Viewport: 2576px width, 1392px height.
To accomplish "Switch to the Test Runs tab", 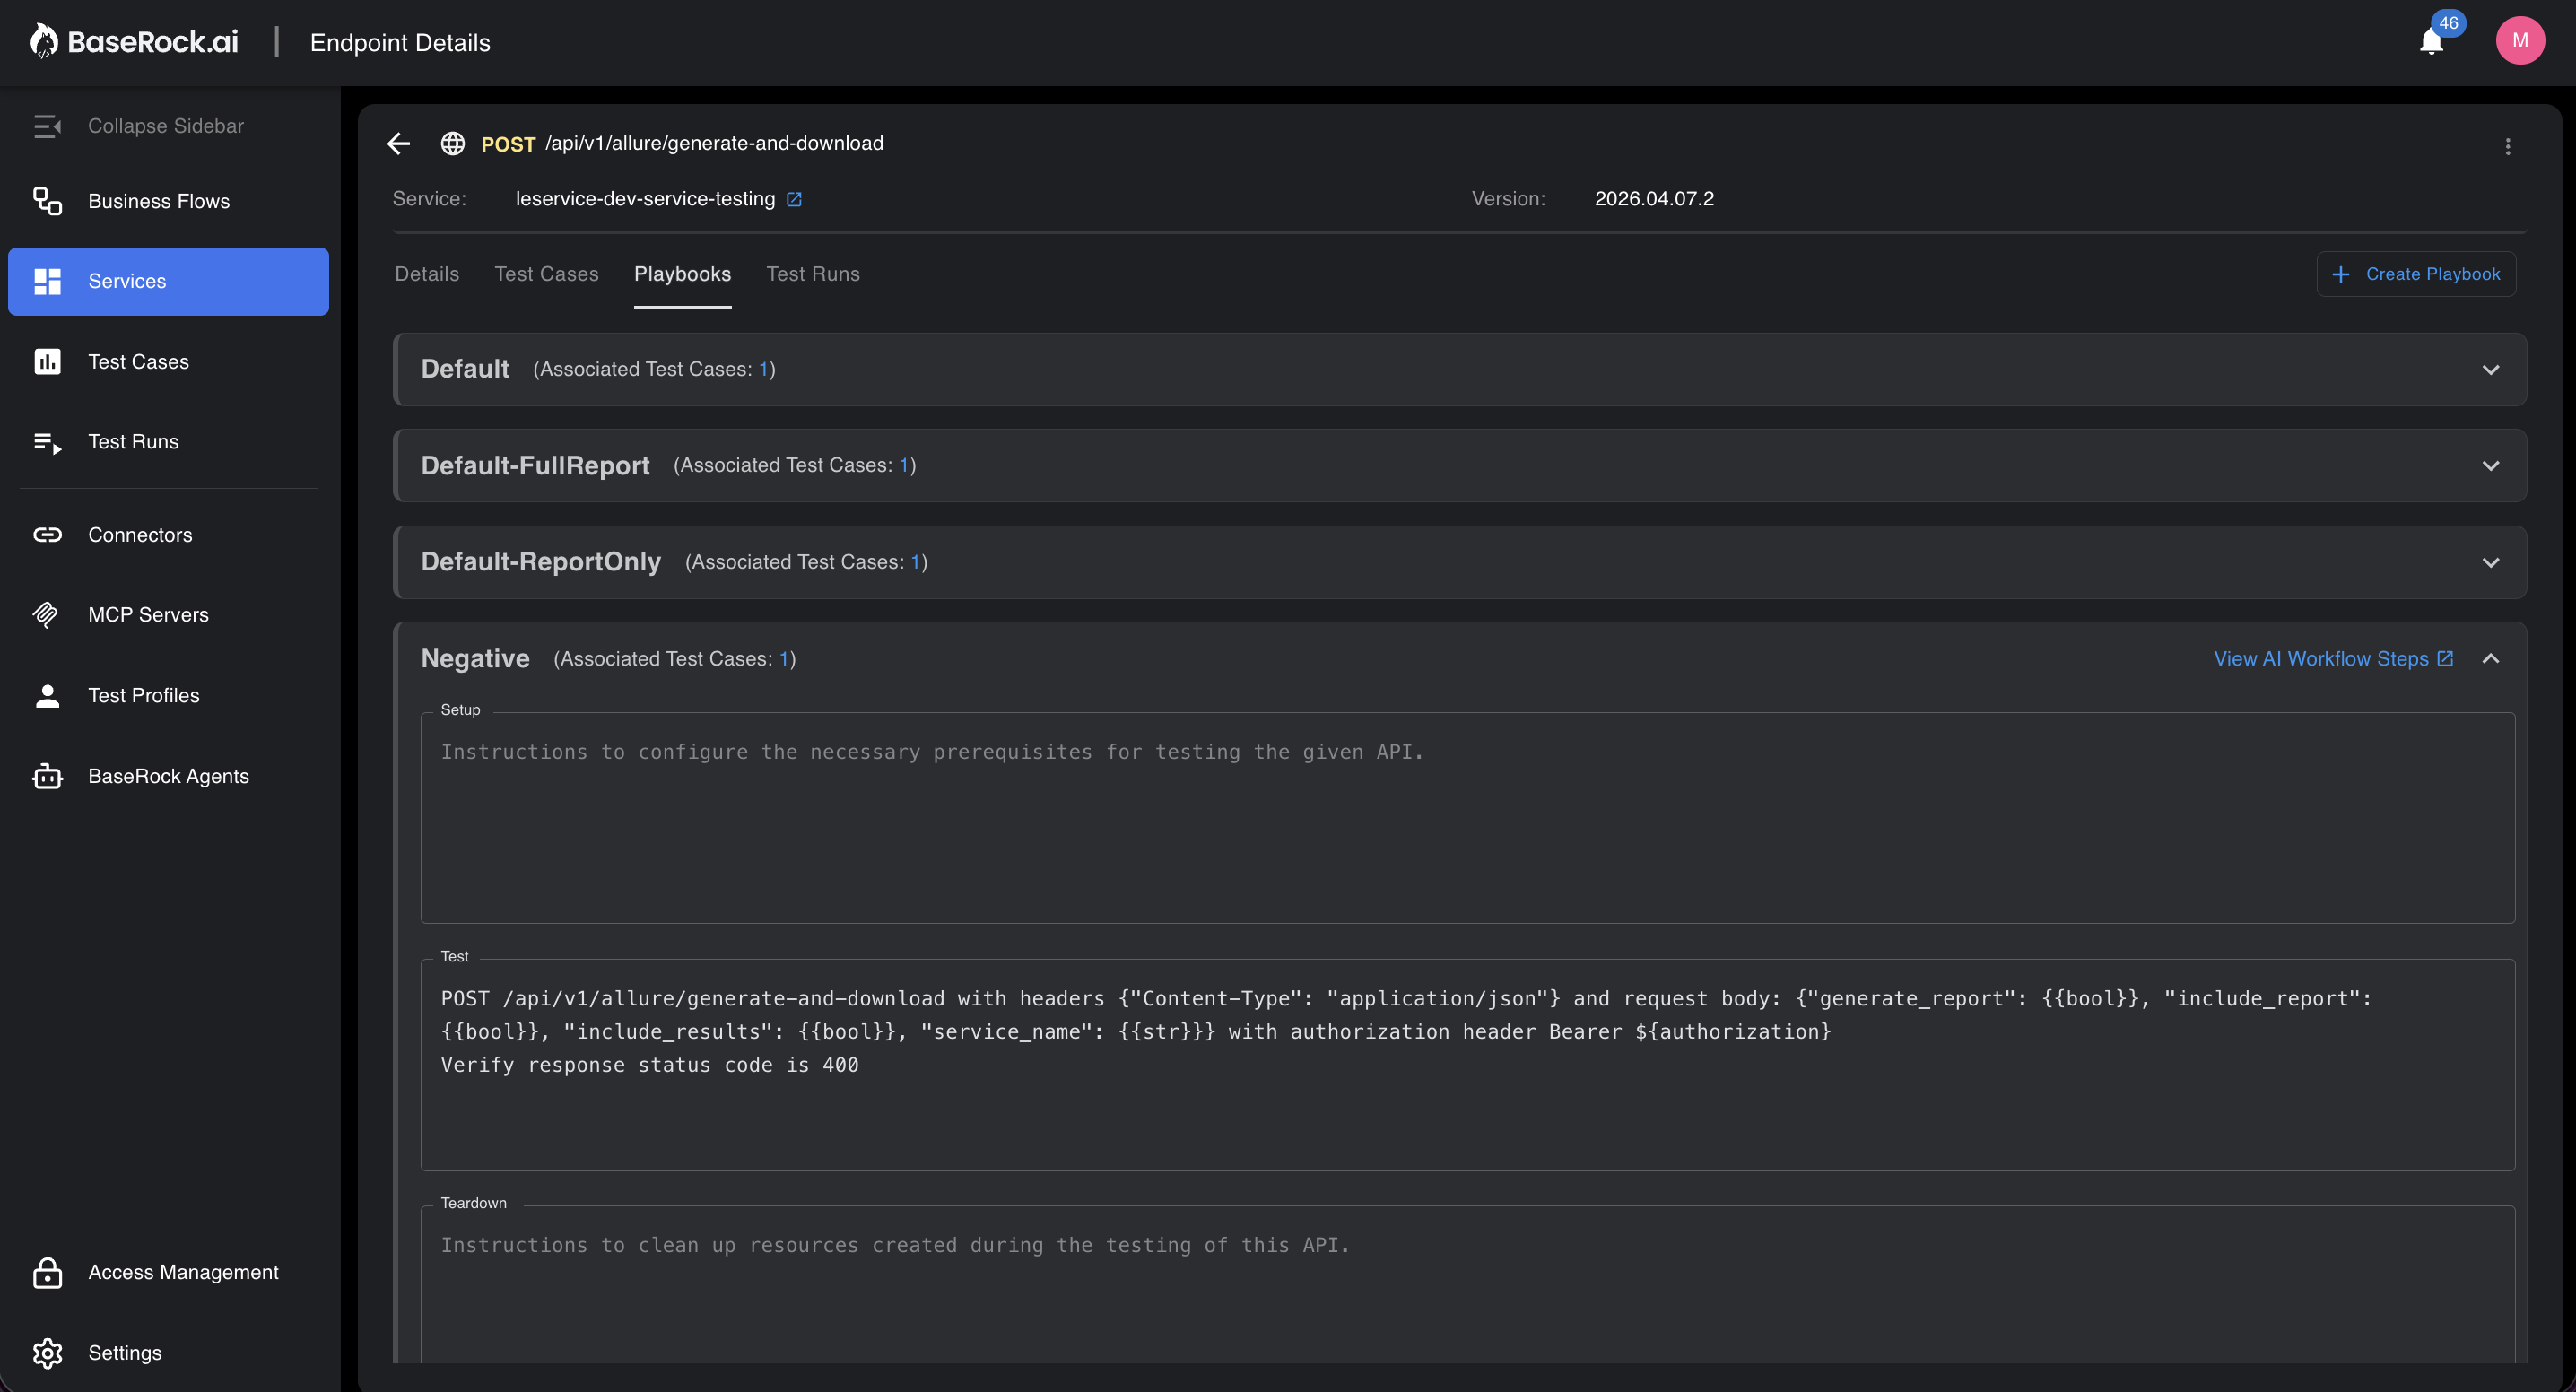I will pyautogui.click(x=813, y=274).
